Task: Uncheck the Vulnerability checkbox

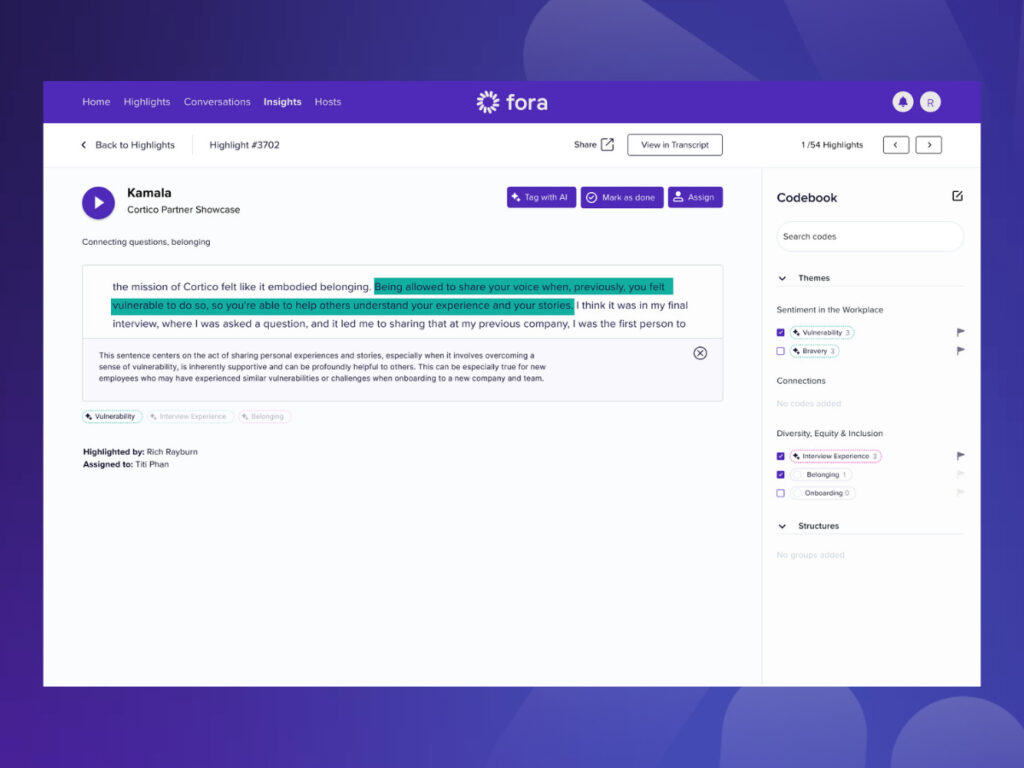Action: (x=780, y=332)
